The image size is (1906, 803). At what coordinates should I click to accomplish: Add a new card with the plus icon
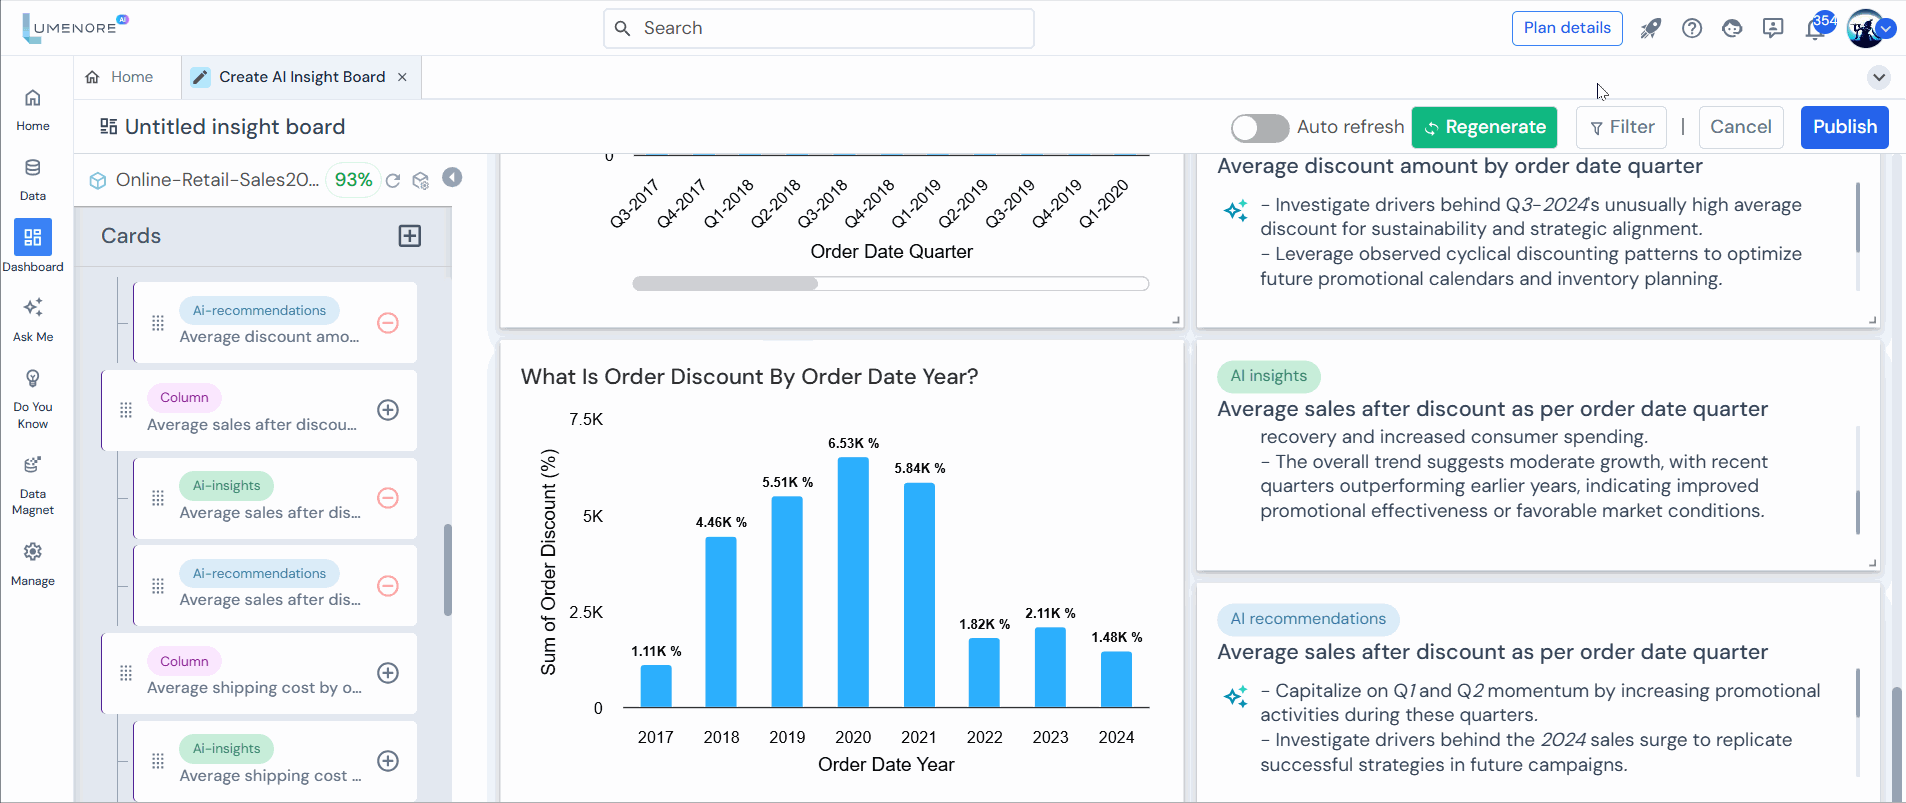point(410,236)
